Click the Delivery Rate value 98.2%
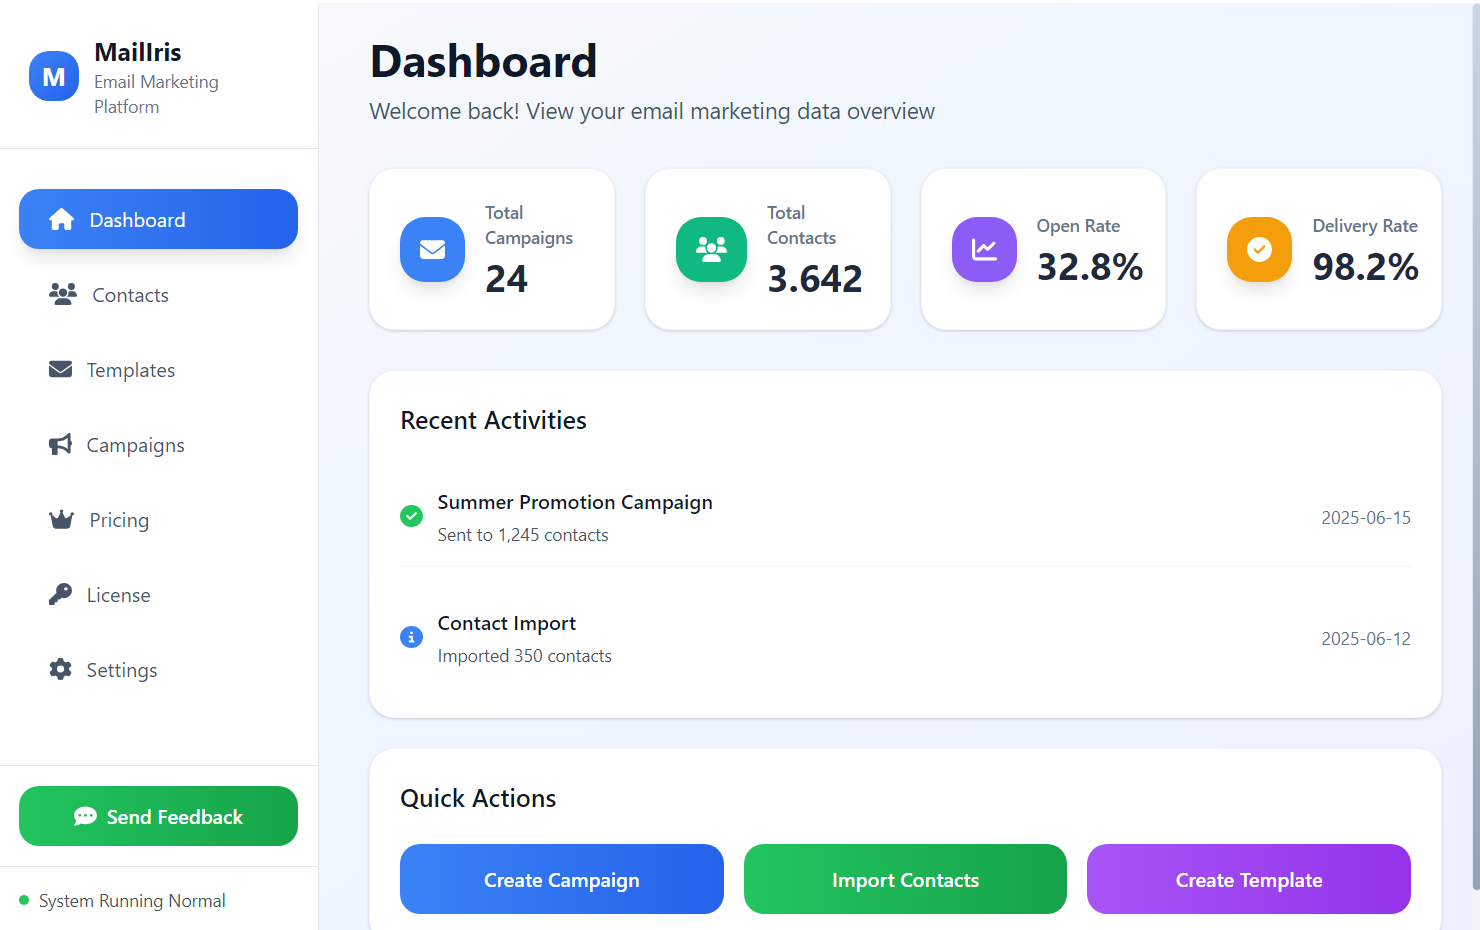Viewport: 1480px width, 930px height. (x=1365, y=266)
